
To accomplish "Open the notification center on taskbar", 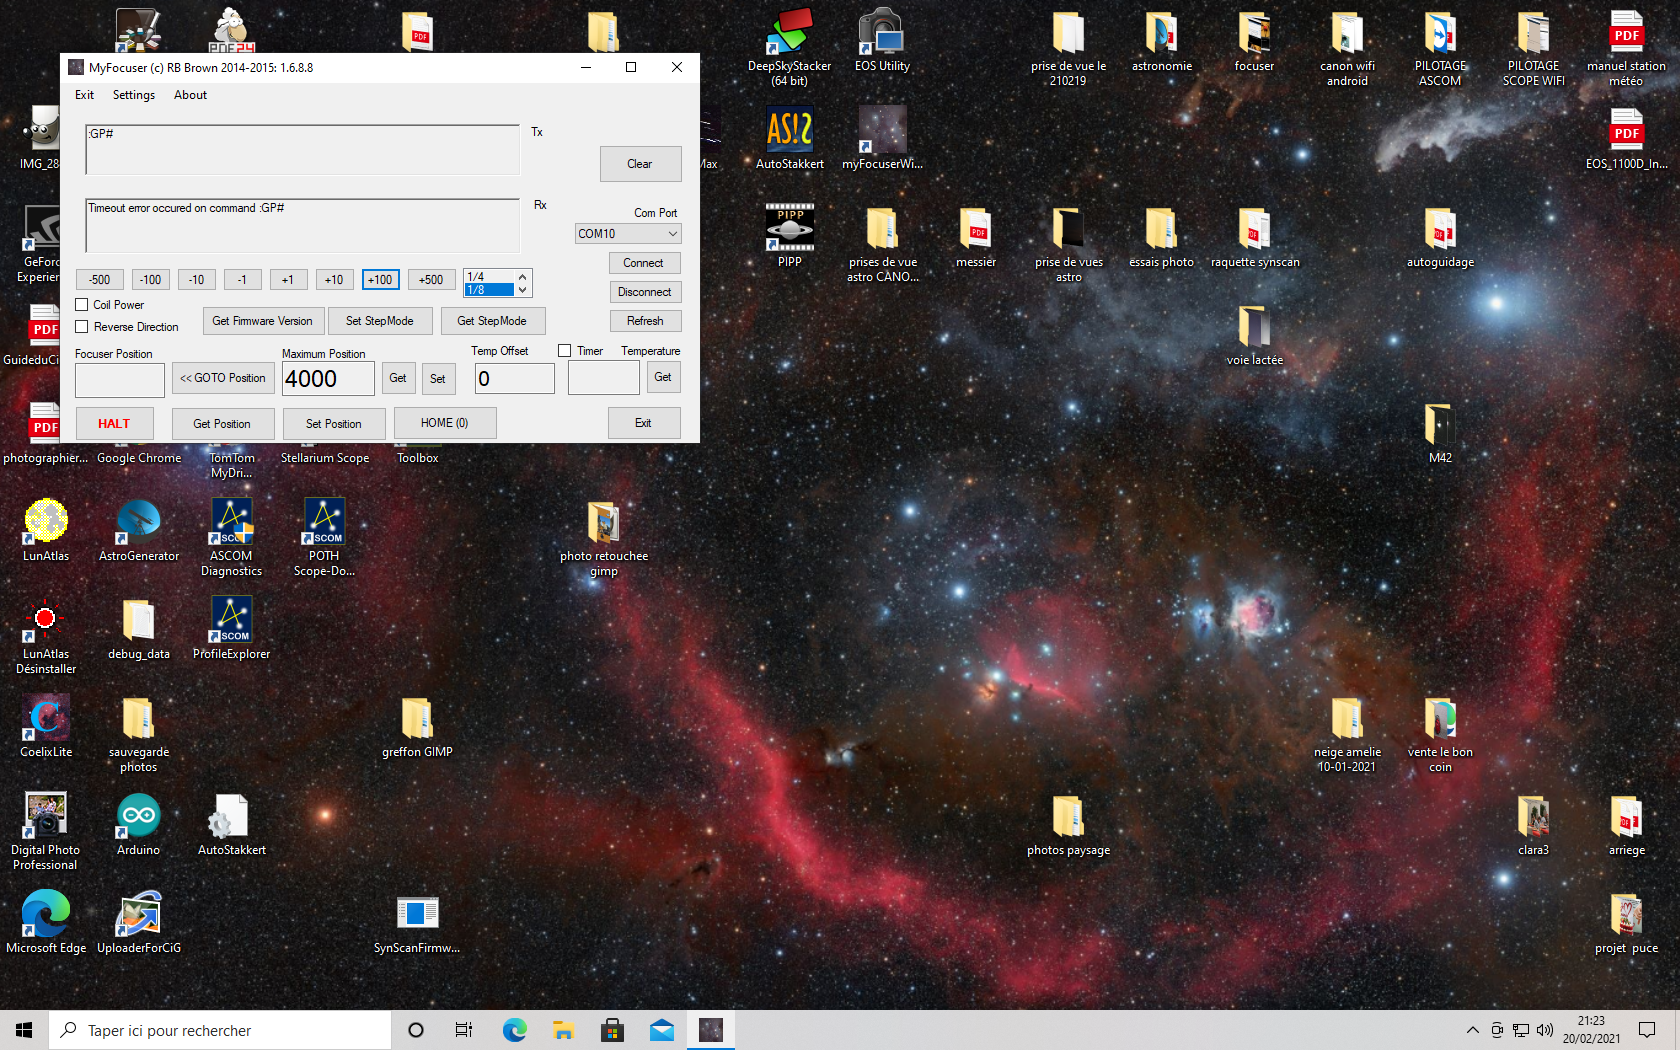I will pyautogui.click(x=1647, y=1030).
